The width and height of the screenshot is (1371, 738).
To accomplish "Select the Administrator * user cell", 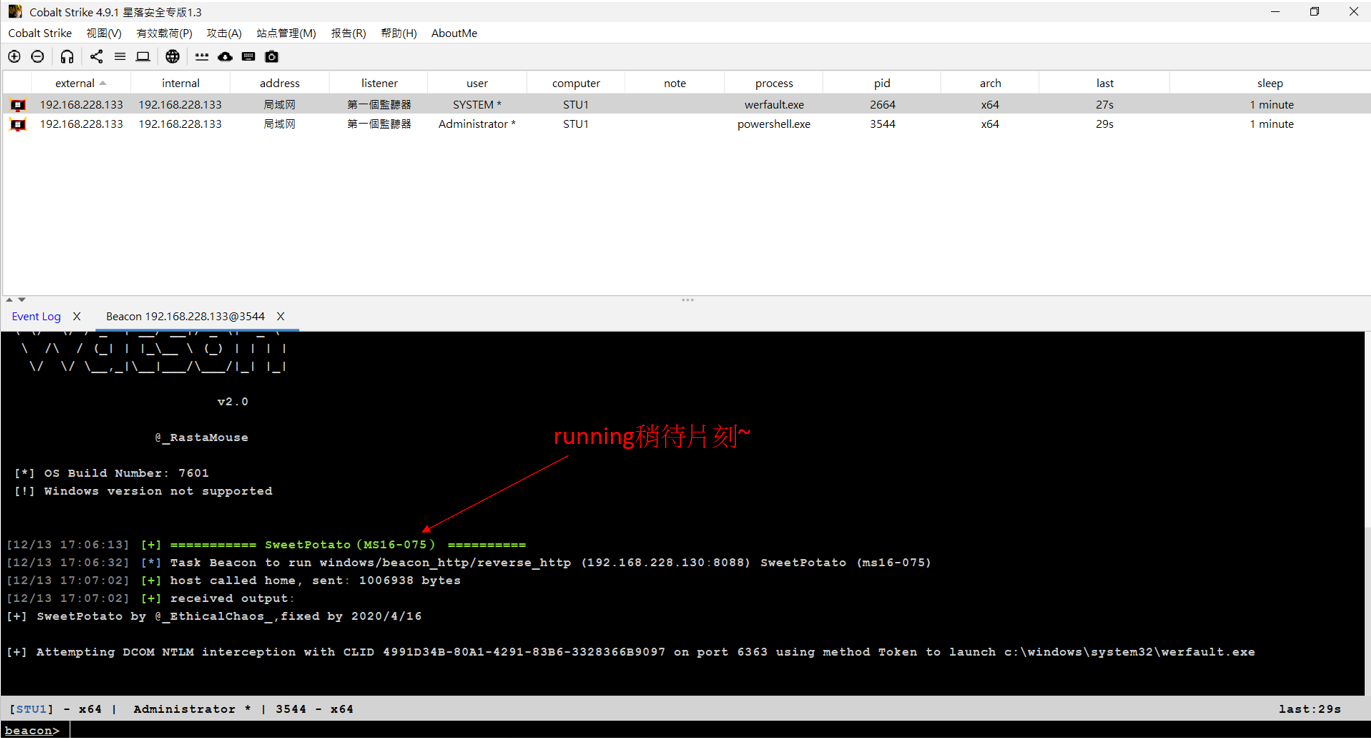I will point(477,124).
